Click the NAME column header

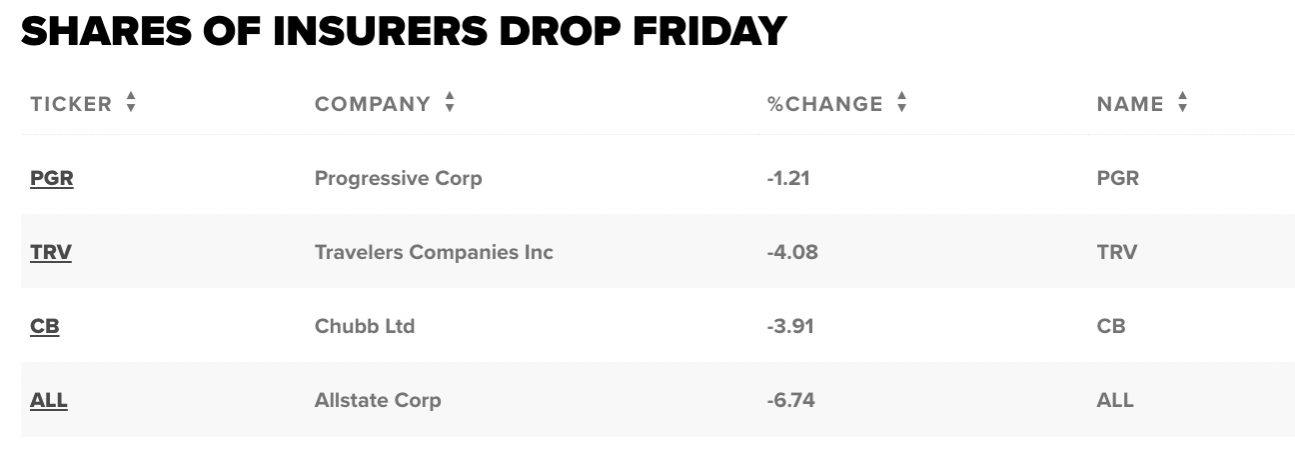[1130, 104]
